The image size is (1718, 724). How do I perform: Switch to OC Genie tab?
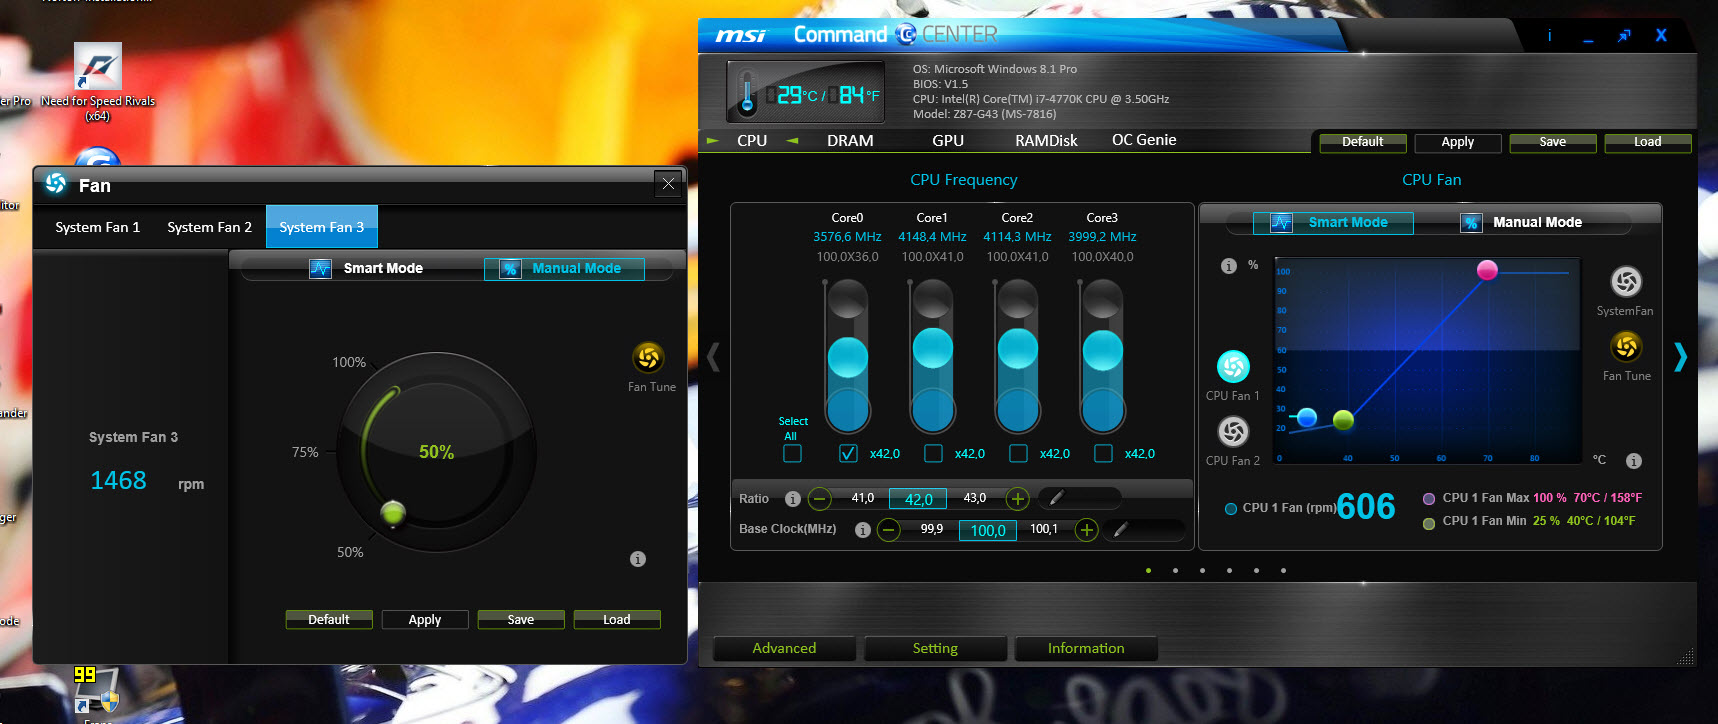[x=1144, y=140]
